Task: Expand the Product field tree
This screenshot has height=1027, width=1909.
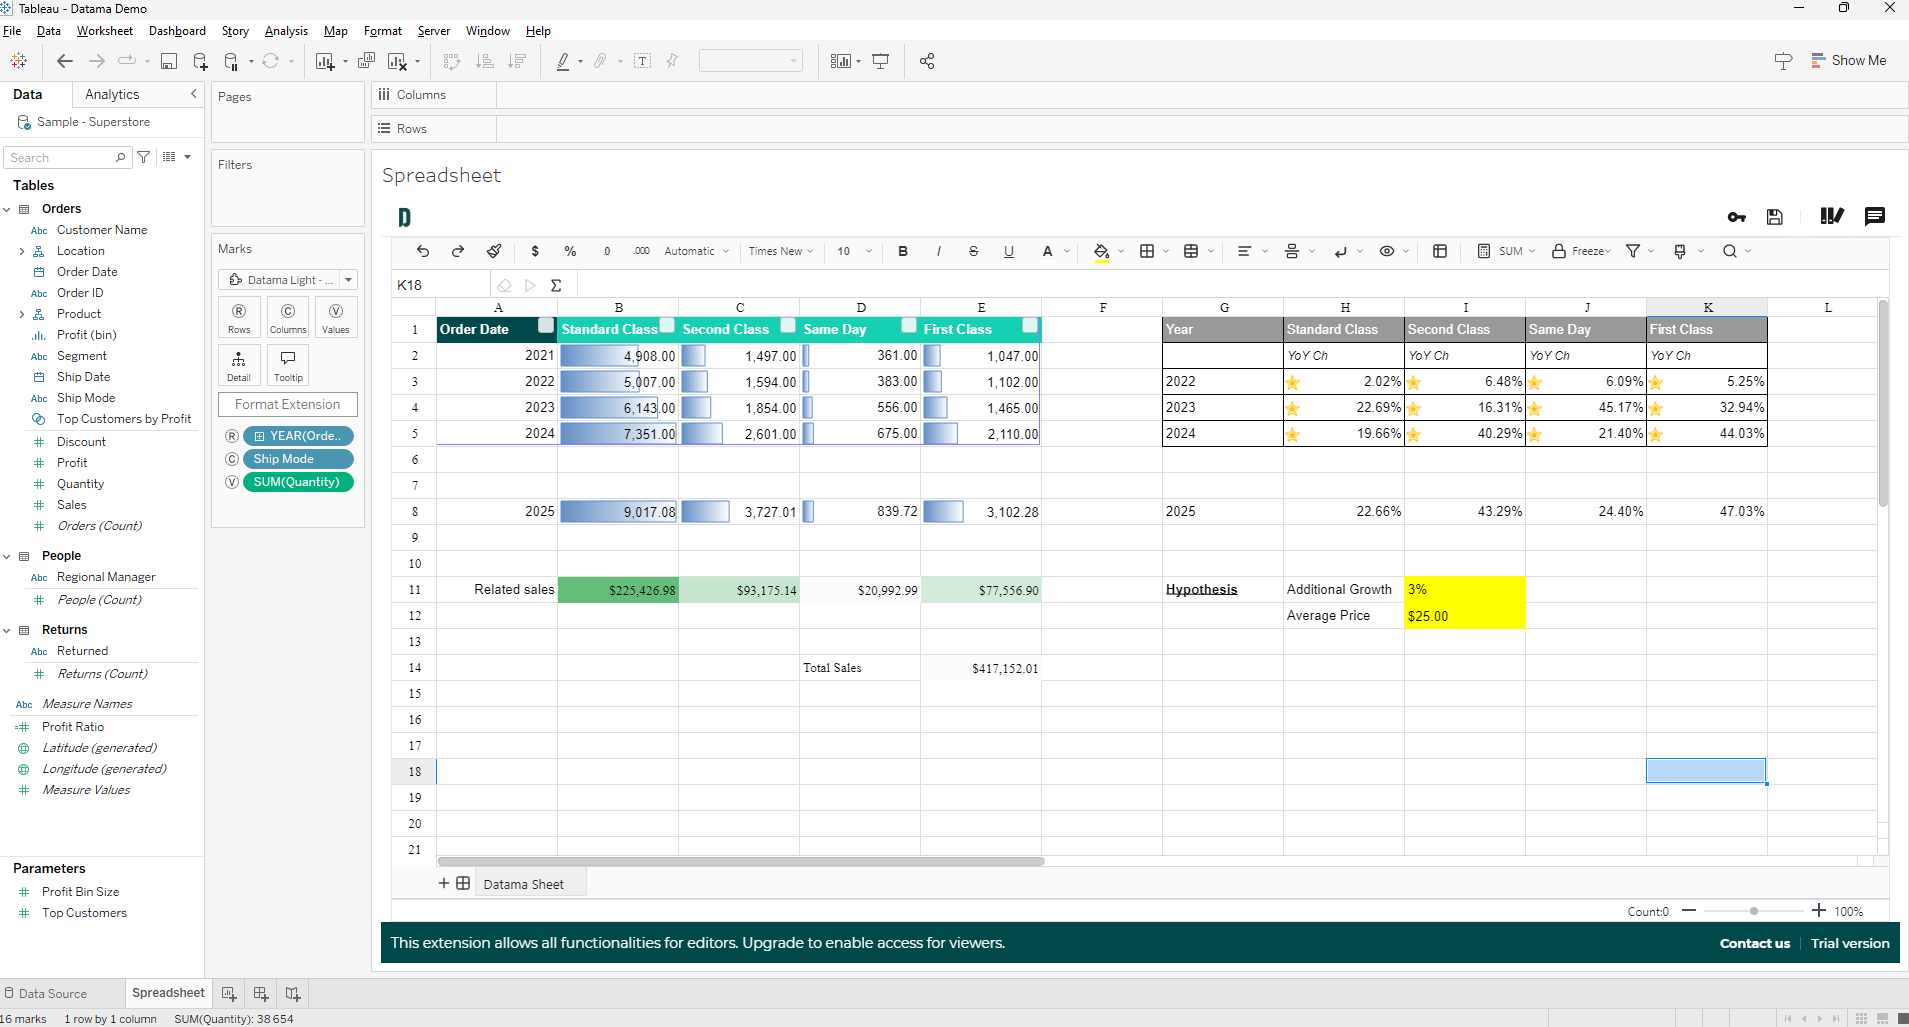Action: tap(22, 314)
